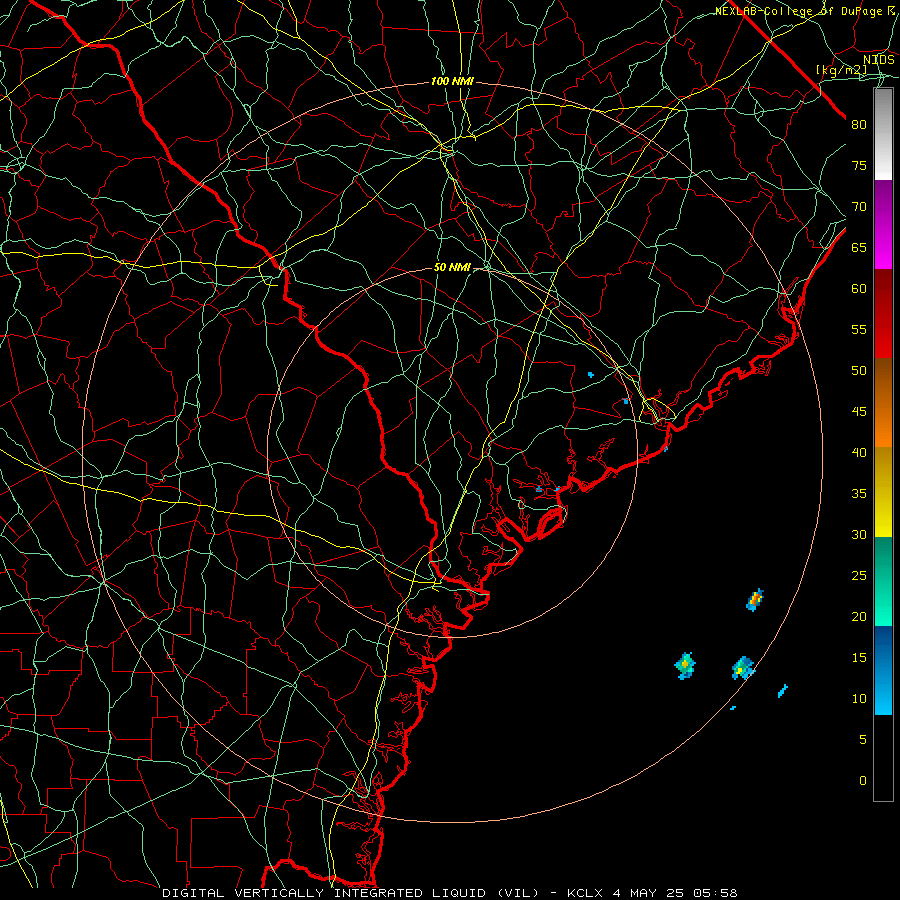
Task: Click the 100 NMI range ring label
Action: coord(452,82)
